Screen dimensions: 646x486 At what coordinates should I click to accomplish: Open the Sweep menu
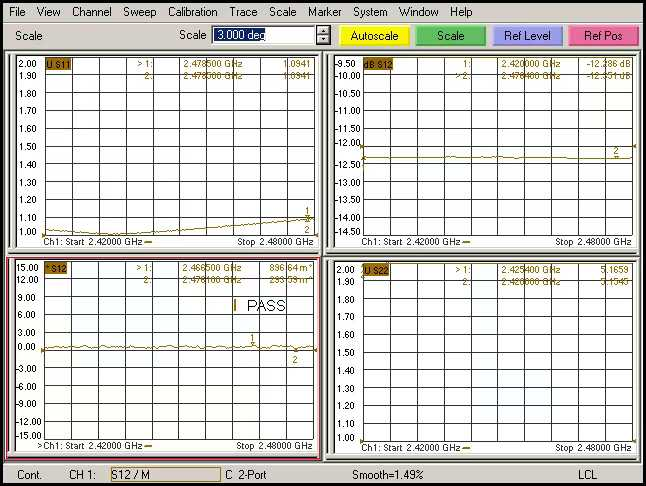pyautogui.click(x=139, y=12)
